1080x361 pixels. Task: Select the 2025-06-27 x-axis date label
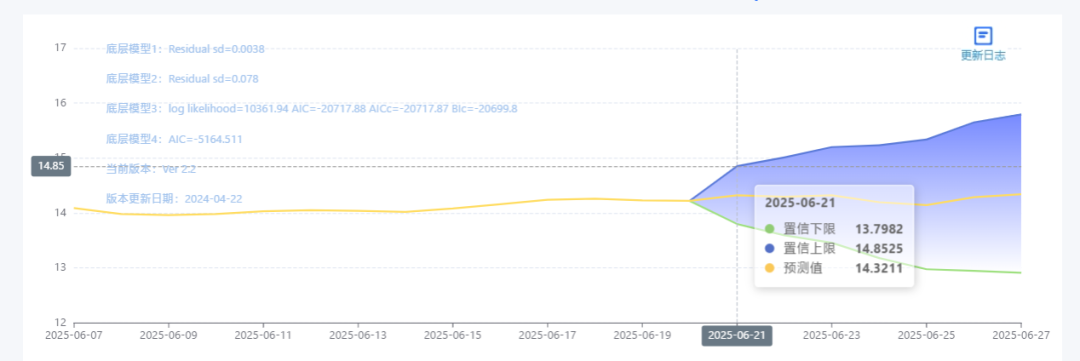click(1021, 336)
